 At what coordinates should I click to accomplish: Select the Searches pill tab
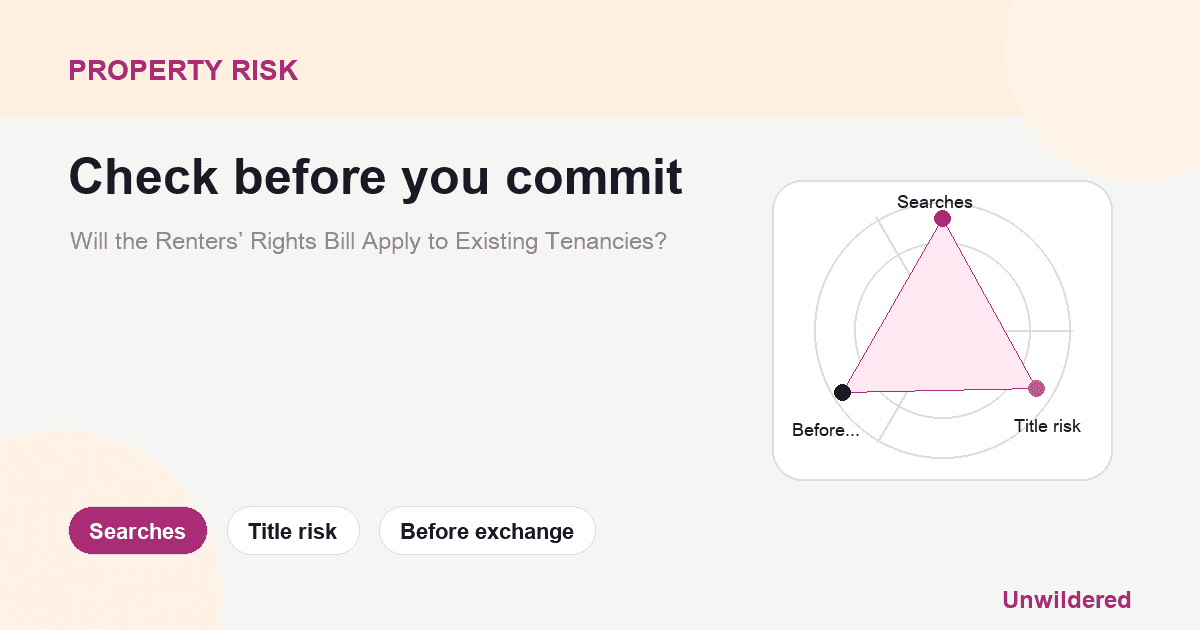pos(138,531)
